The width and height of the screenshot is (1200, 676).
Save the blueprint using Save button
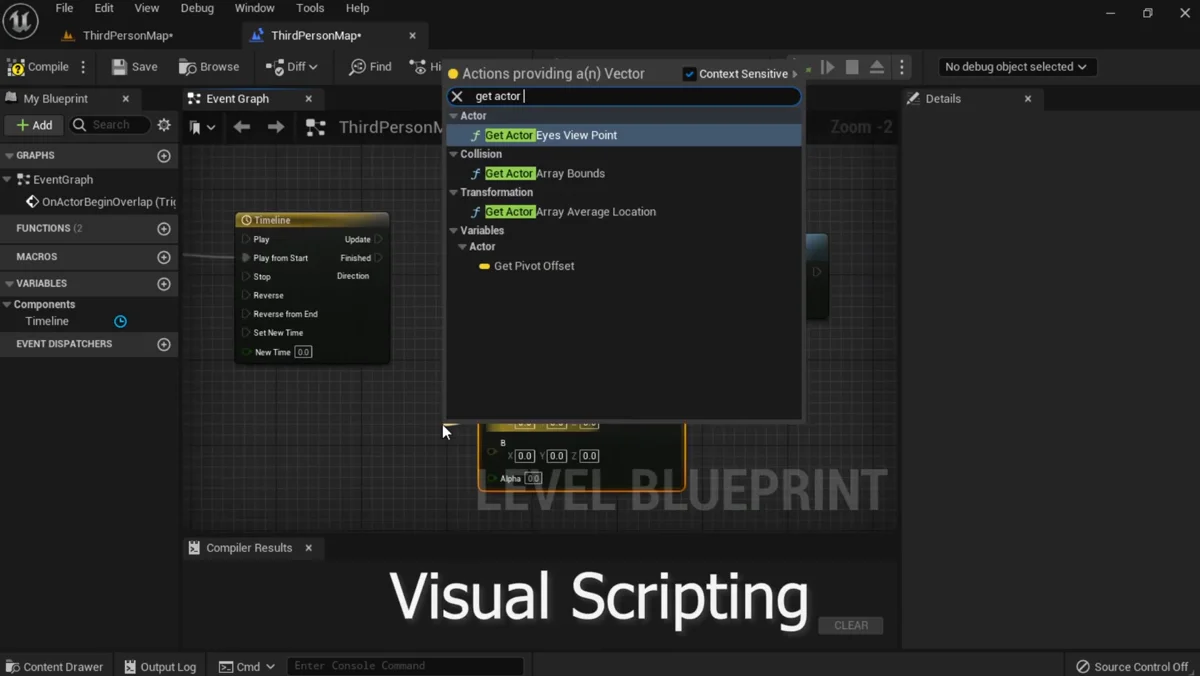(134, 67)
